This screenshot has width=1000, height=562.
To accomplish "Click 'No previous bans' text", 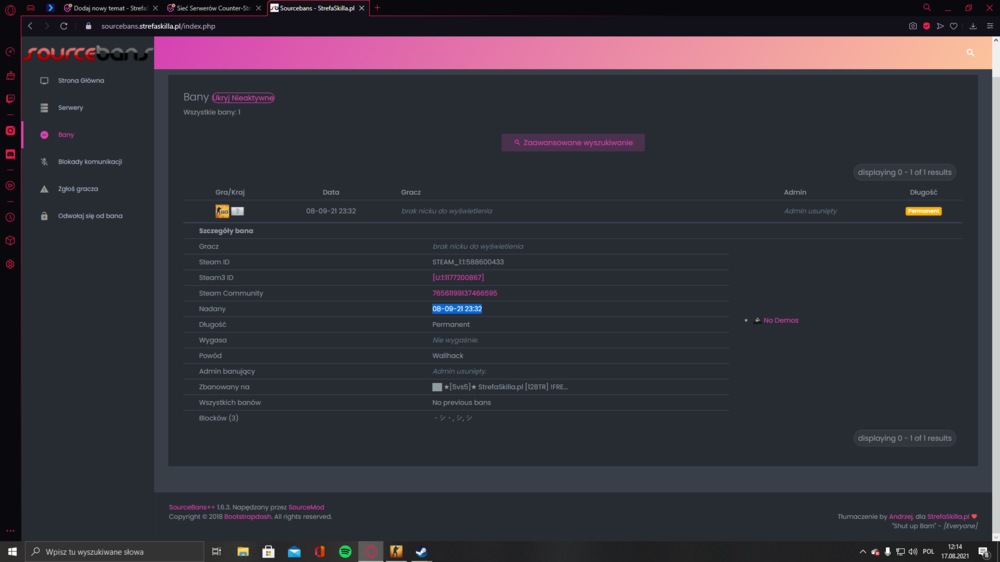I will click(x=461, y=403).
